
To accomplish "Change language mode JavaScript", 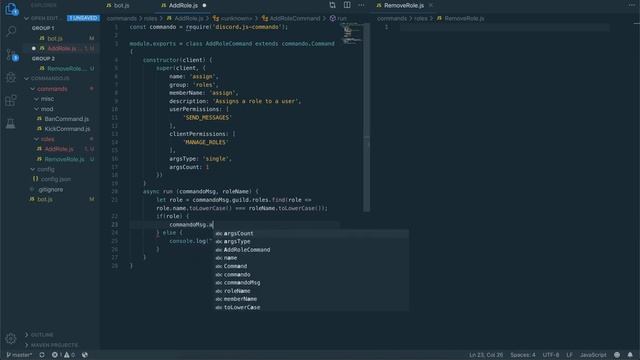I will click(593, 355).
